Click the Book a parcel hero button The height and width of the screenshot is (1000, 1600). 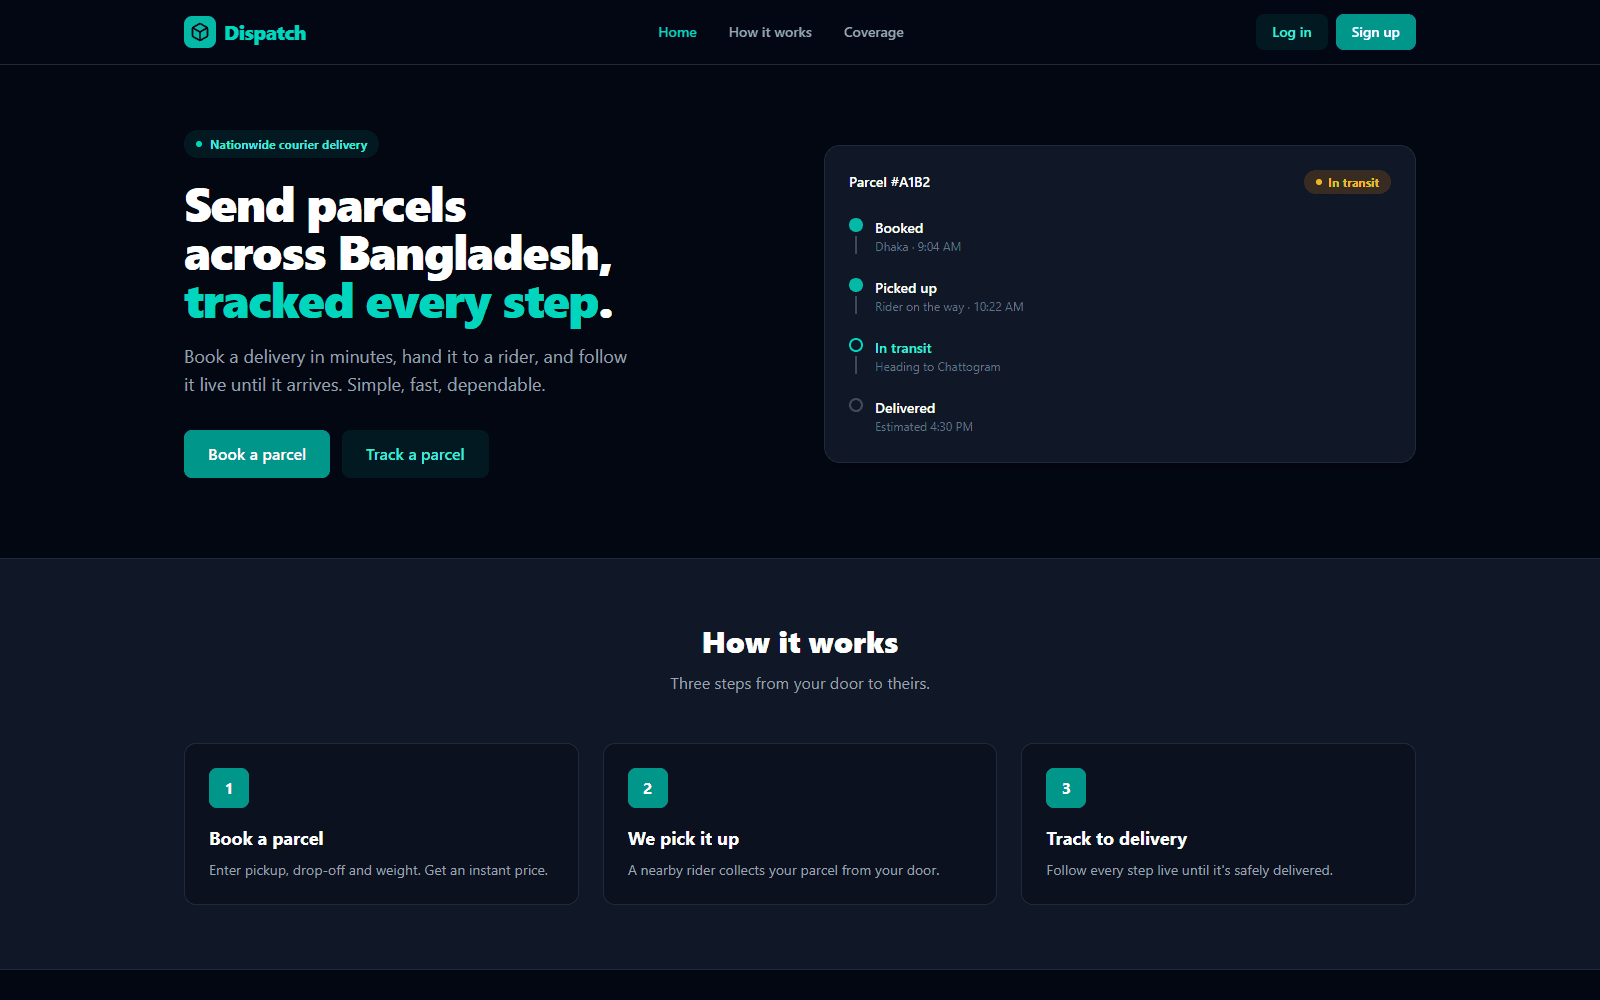point(257,454)
